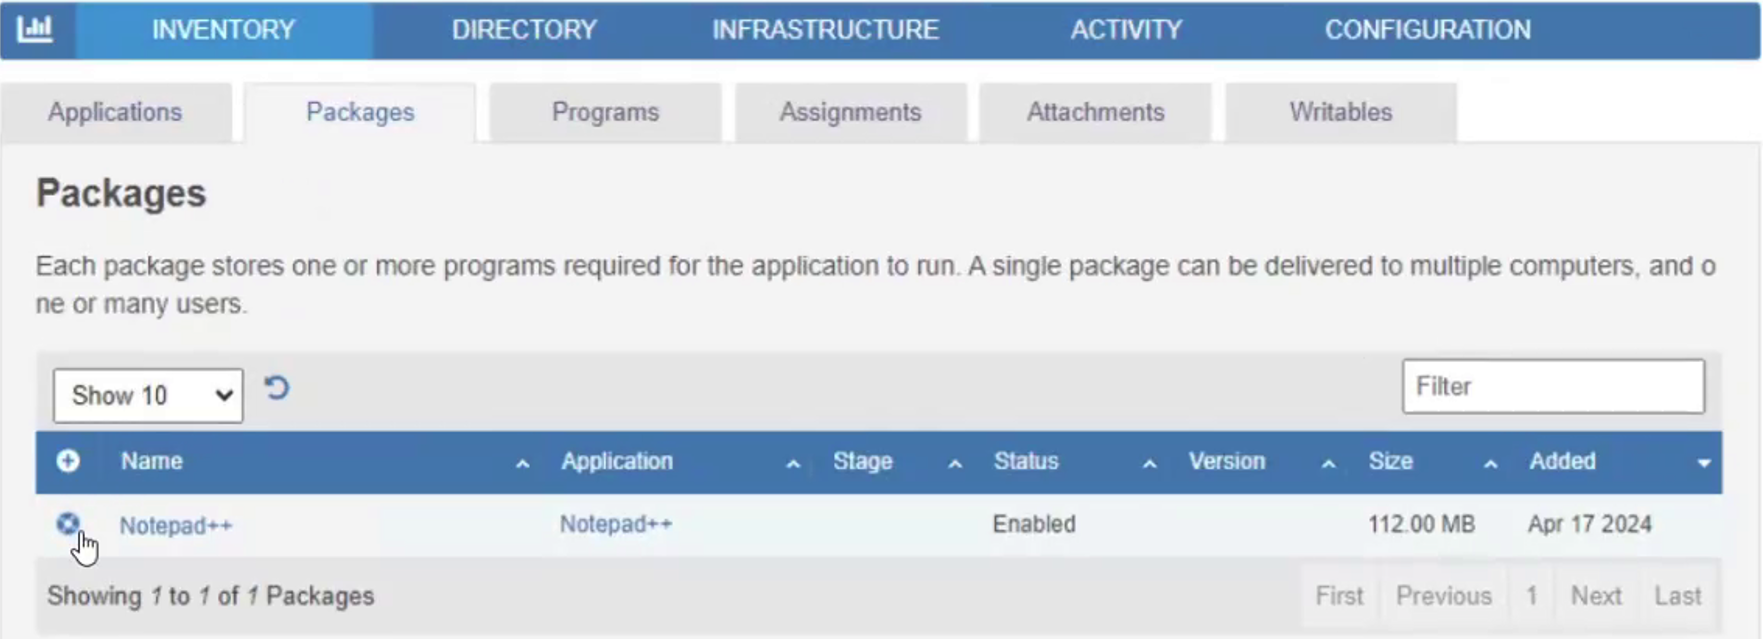Screen dimensions: 1763x639
Task: Open the Writables tab
Action: [1340, 112]
